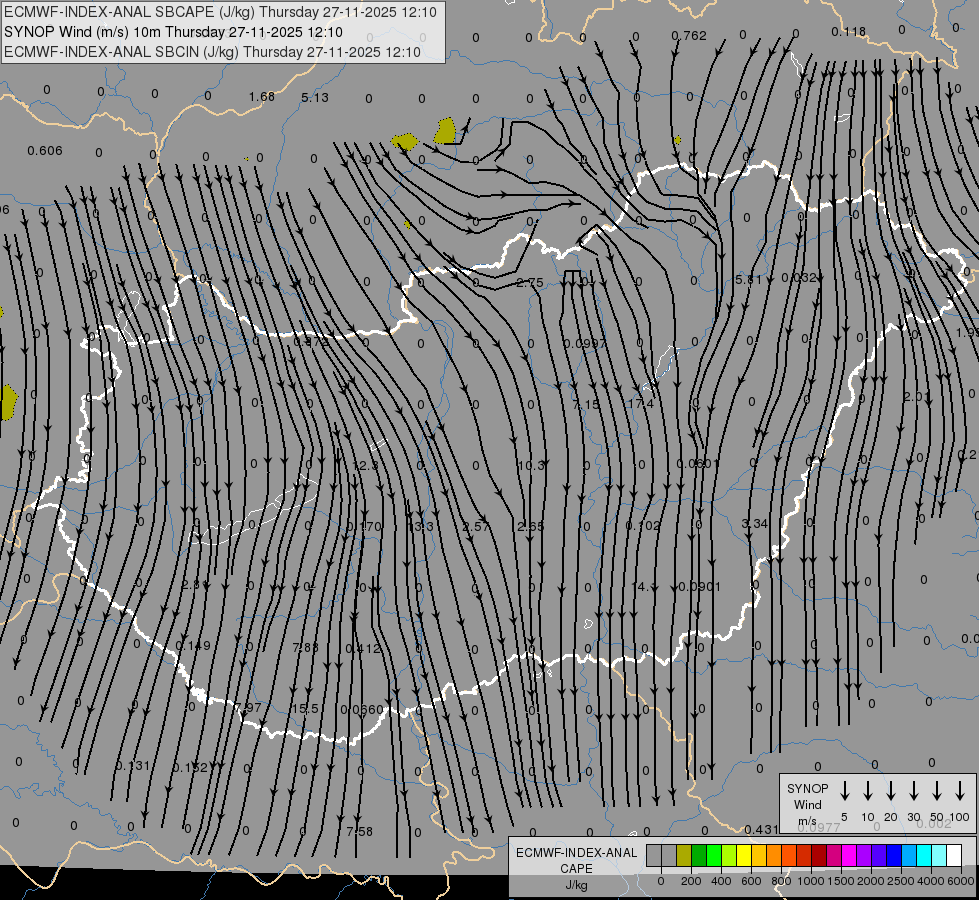
Task: Click the SYNOP Wind 10m title line
Action: point(173,32)
